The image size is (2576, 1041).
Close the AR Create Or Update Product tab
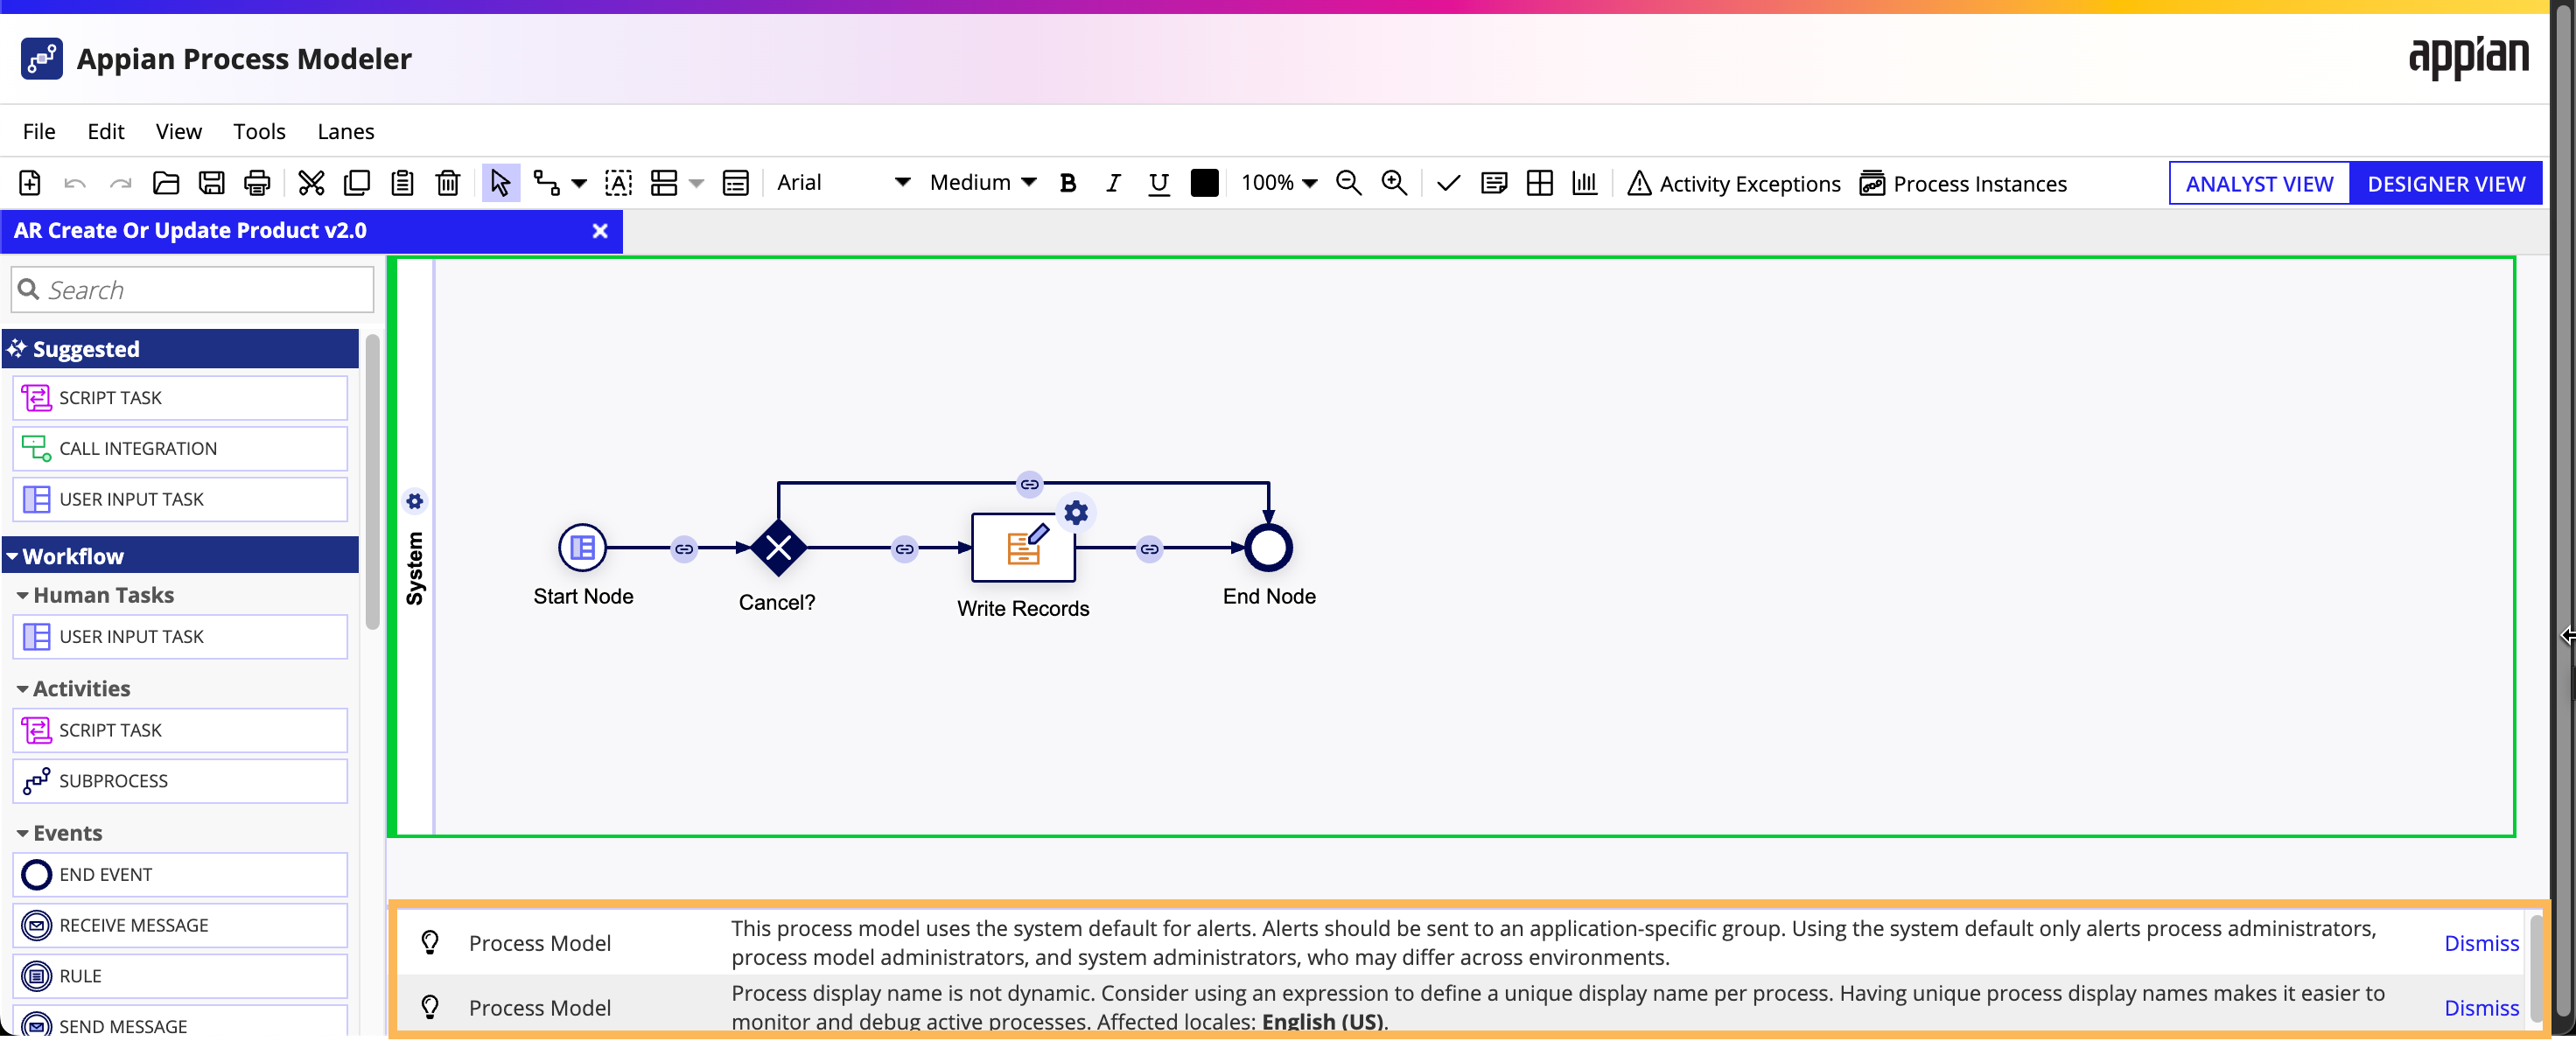click(x=600, y=231)
